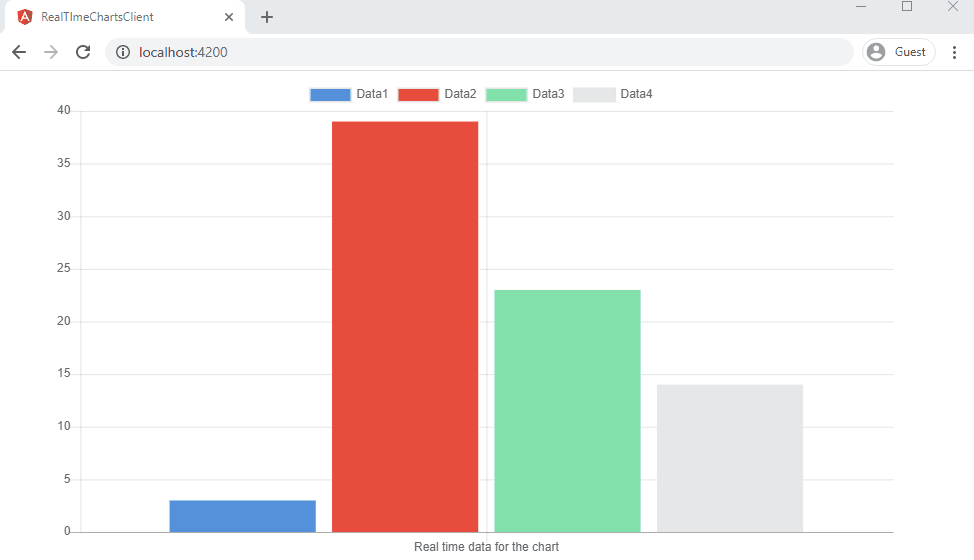This screenshot has height=560, width=974.
Task: Click the gray Data4 bar
Action: (x=730, y=458)
